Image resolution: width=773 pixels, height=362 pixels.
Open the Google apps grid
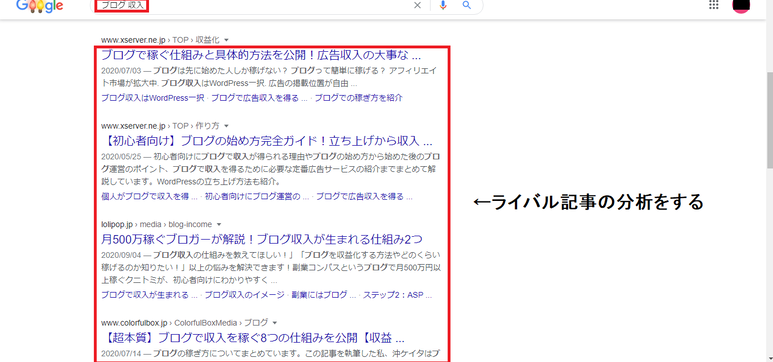713,5
